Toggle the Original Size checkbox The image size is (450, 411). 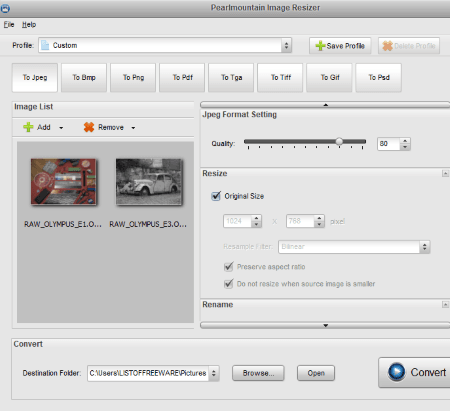pyautogui.click(x=216, y=196)
